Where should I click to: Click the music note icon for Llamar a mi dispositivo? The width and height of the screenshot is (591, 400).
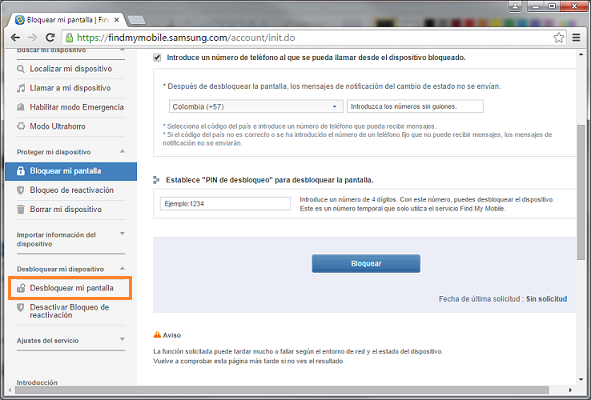[x=21, y=88]
